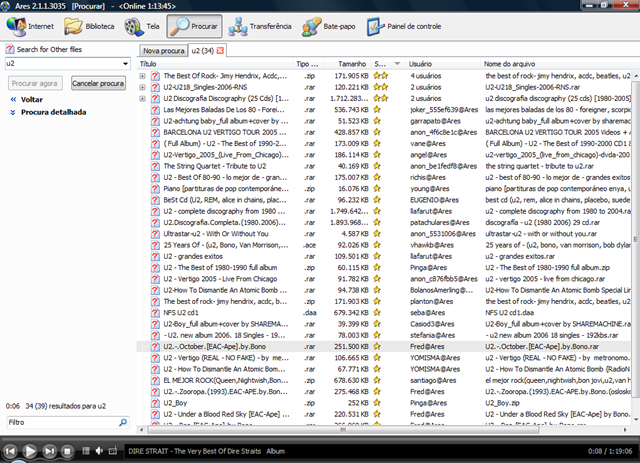Expand U2 Discografia Discography result
Image resolution: width=640 pixels, height=463 pixels.
click(144, 99)
